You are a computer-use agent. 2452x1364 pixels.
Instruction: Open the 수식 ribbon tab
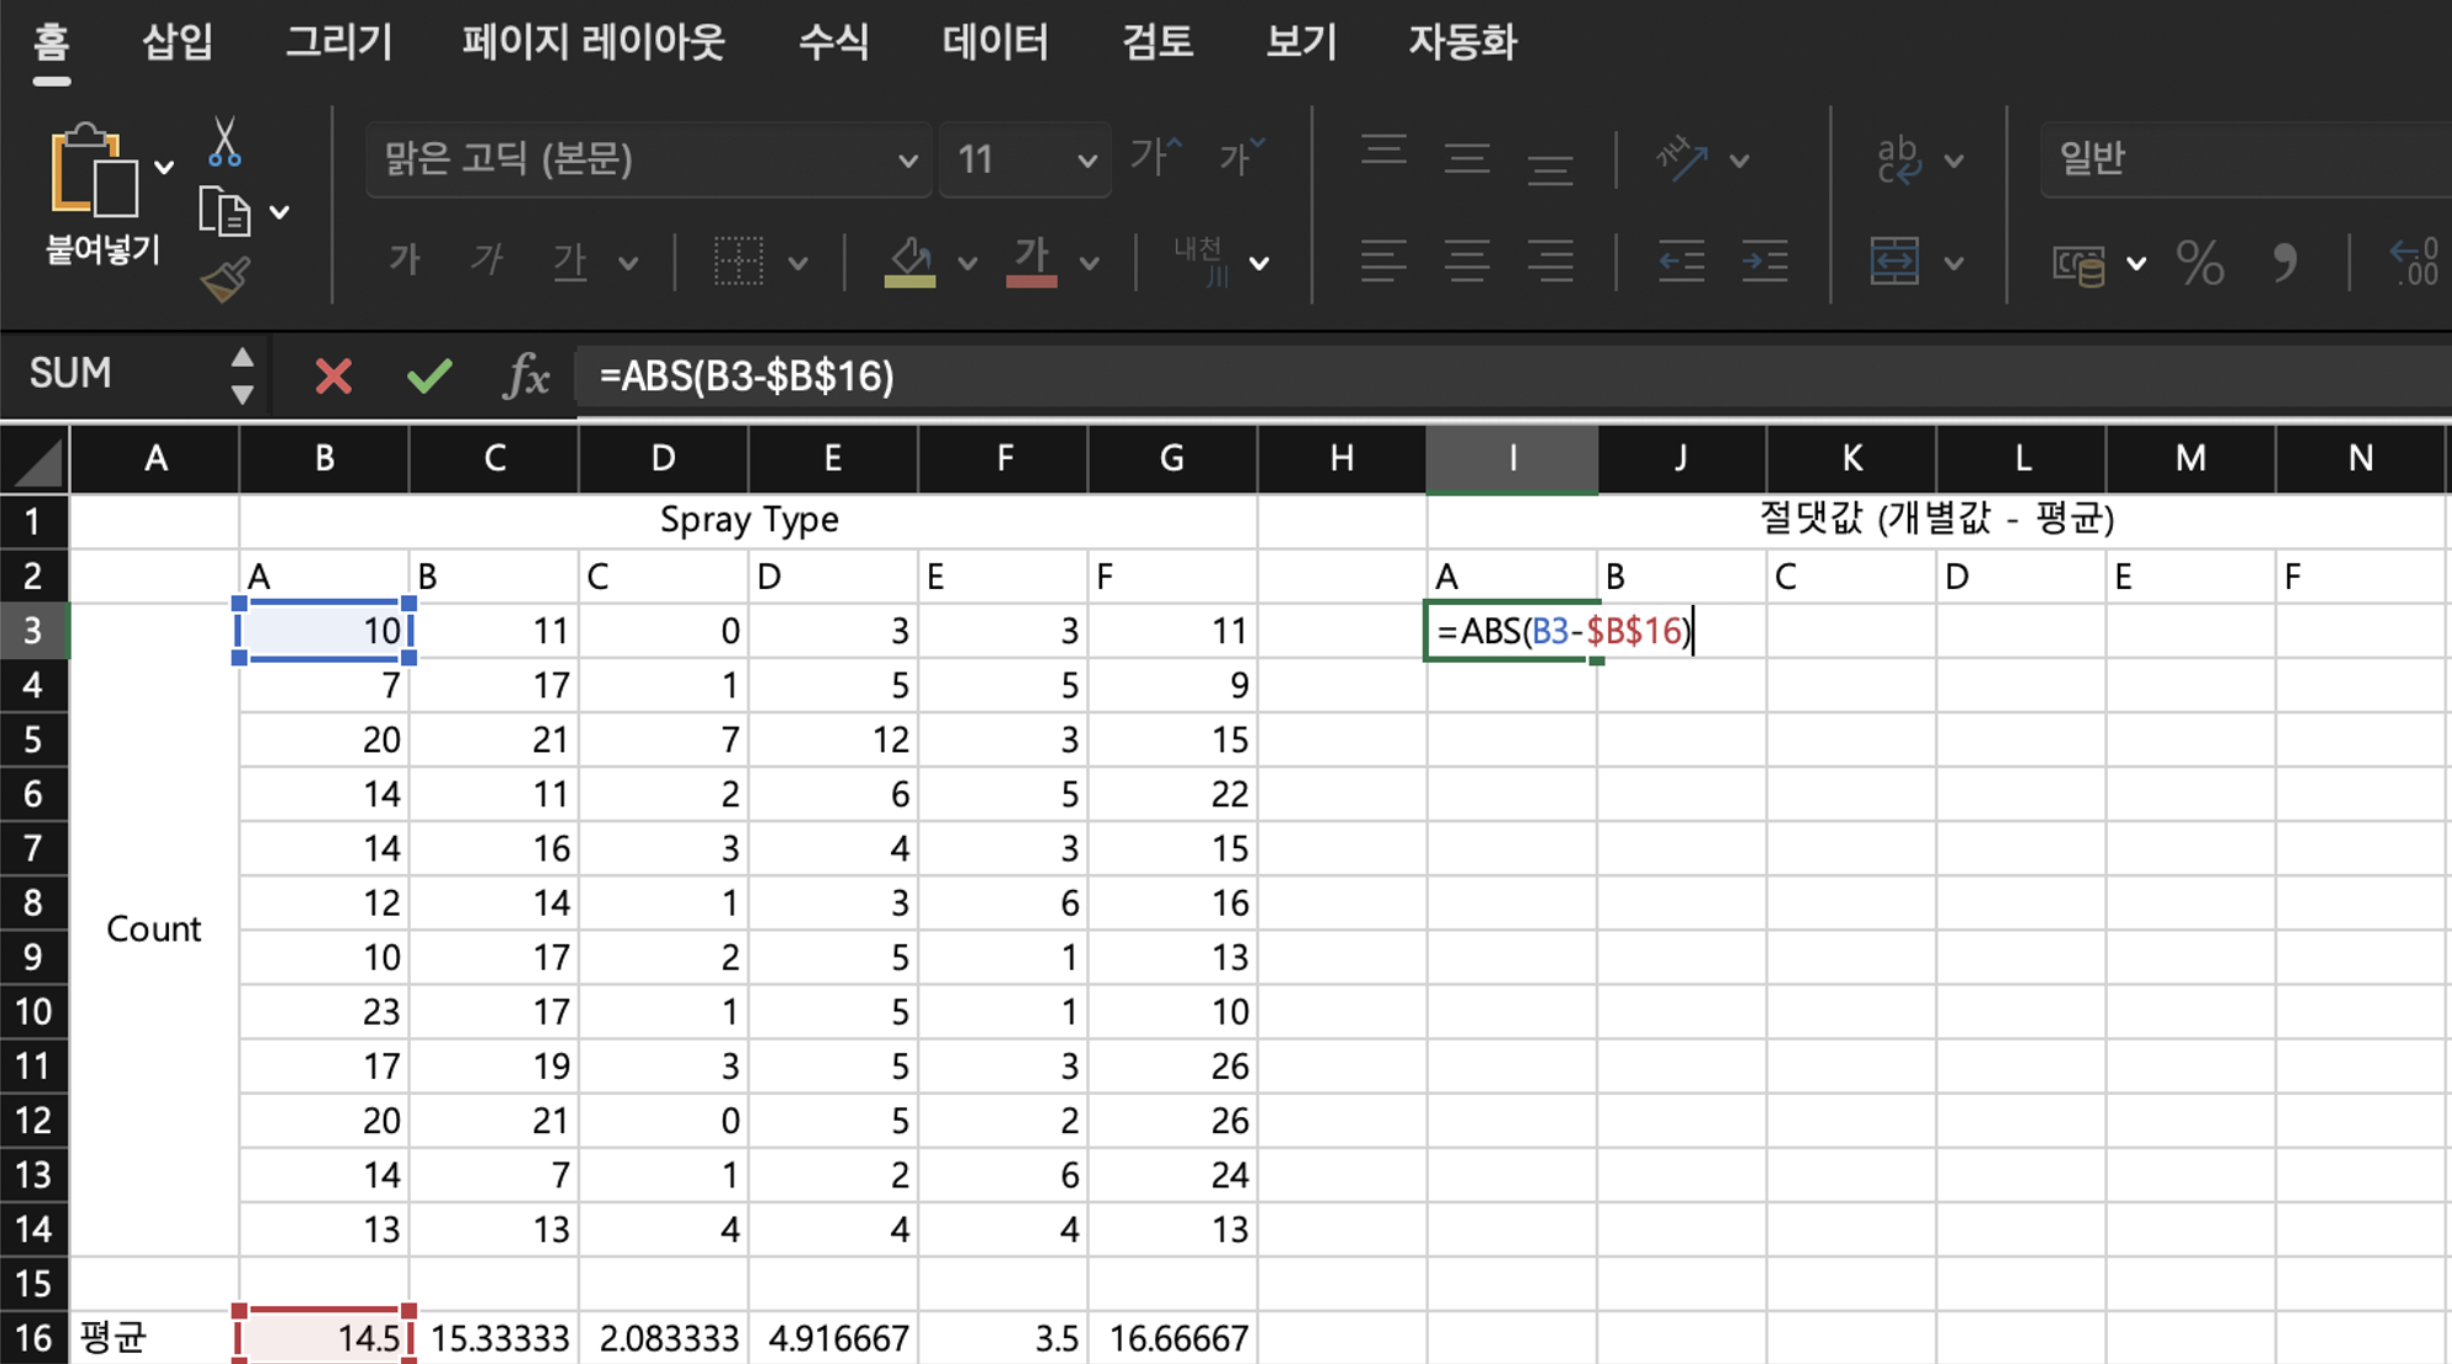[x=833, y=42]
